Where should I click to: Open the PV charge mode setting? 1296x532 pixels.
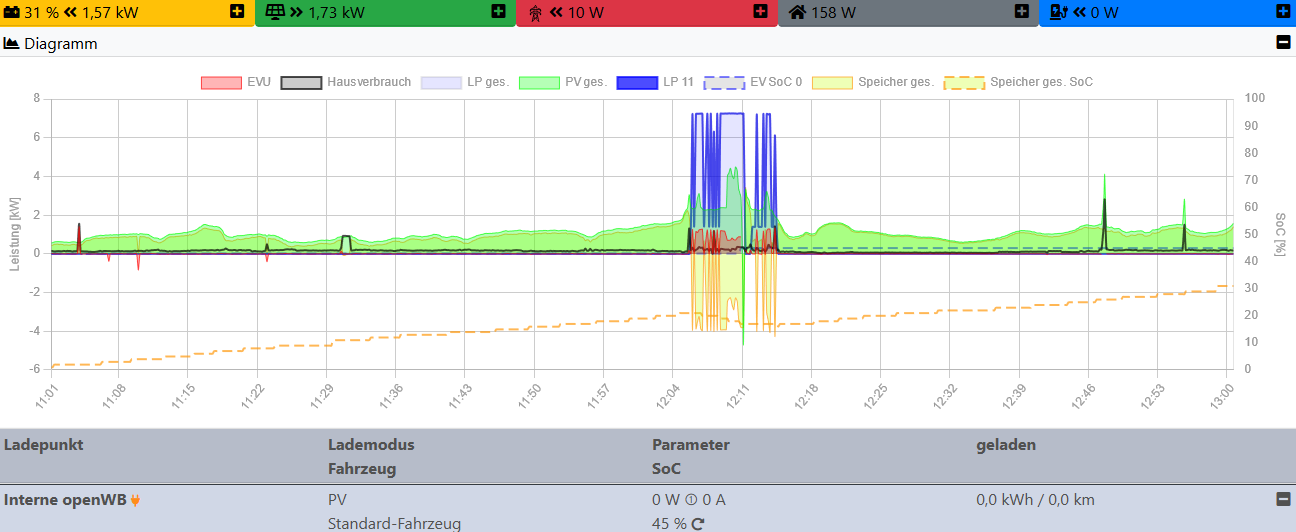337,499
